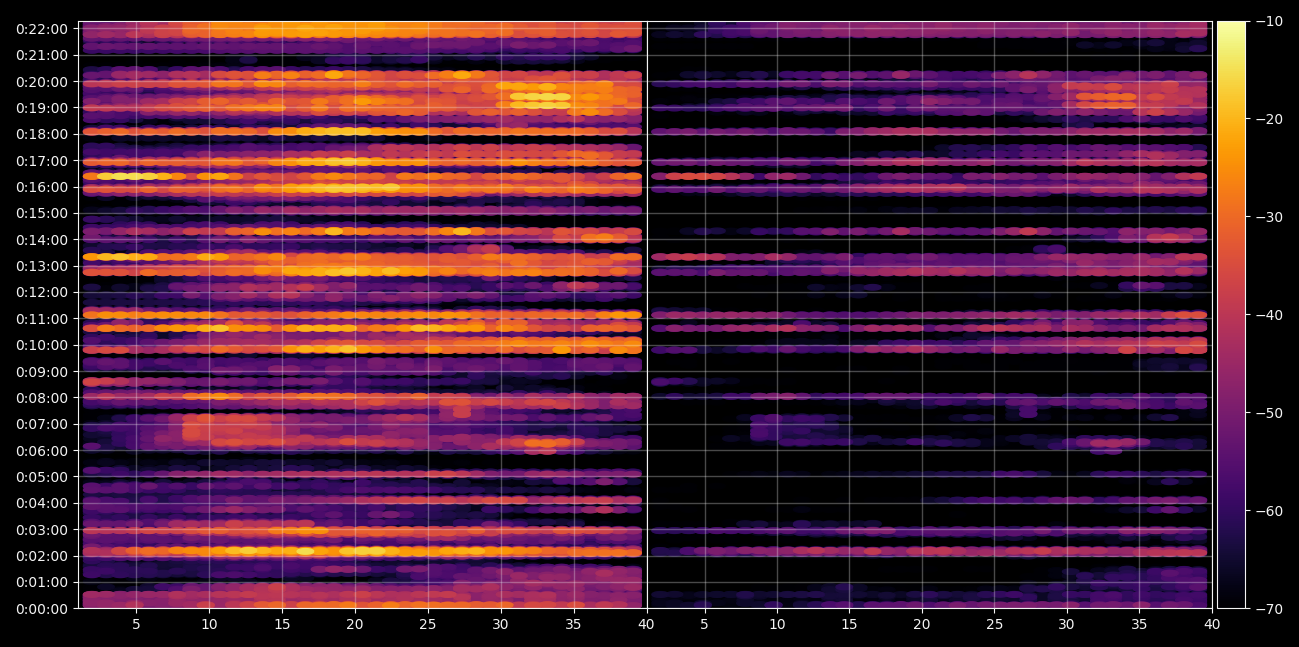Select the -60 colorbar tick label
This screenshot has height=647, width=1299.
(x=1269, y=511)
